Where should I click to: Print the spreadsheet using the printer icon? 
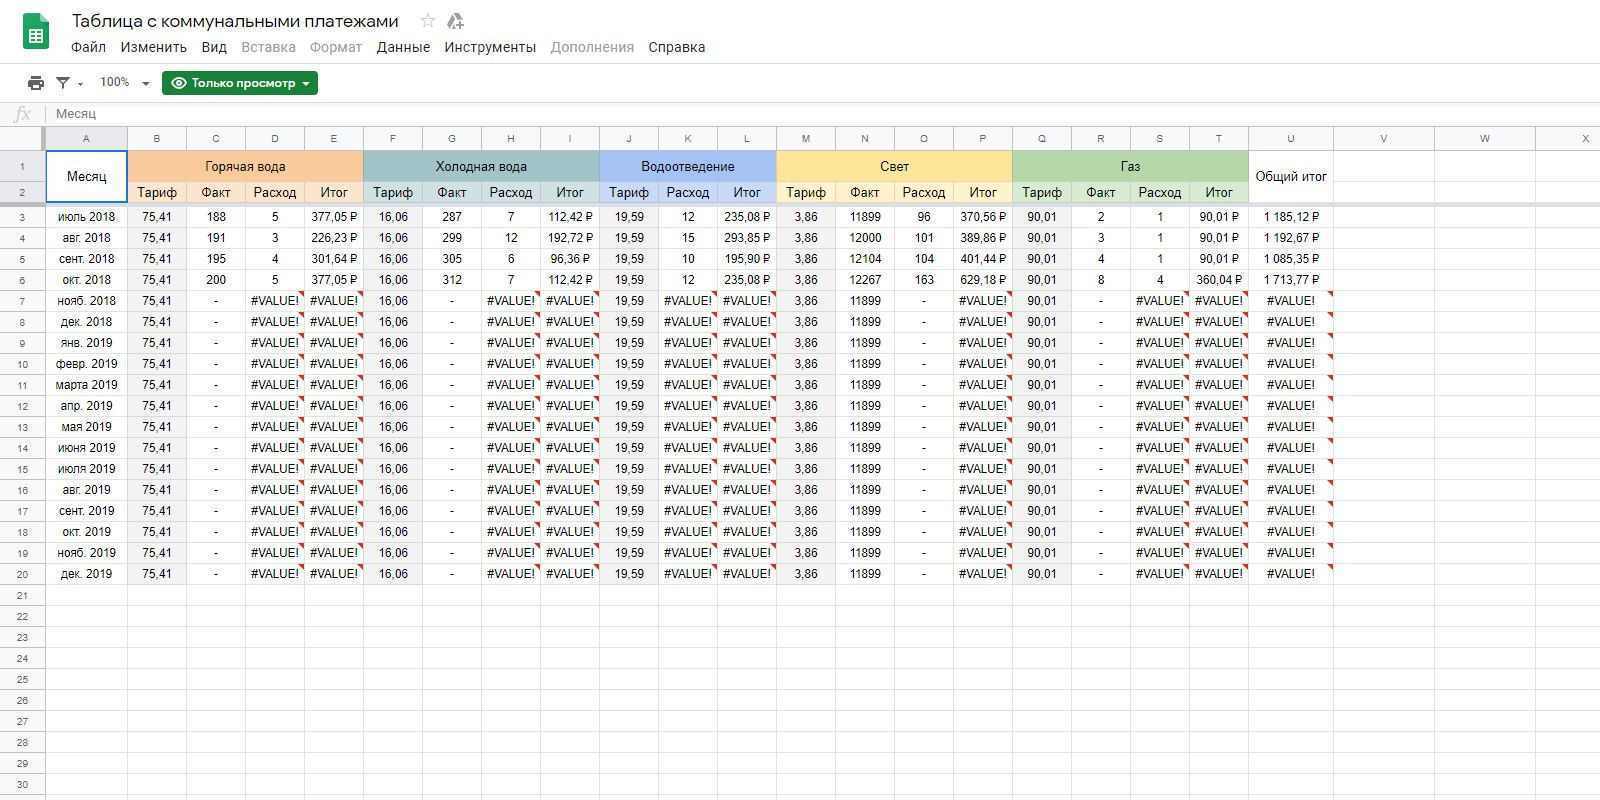36,83
